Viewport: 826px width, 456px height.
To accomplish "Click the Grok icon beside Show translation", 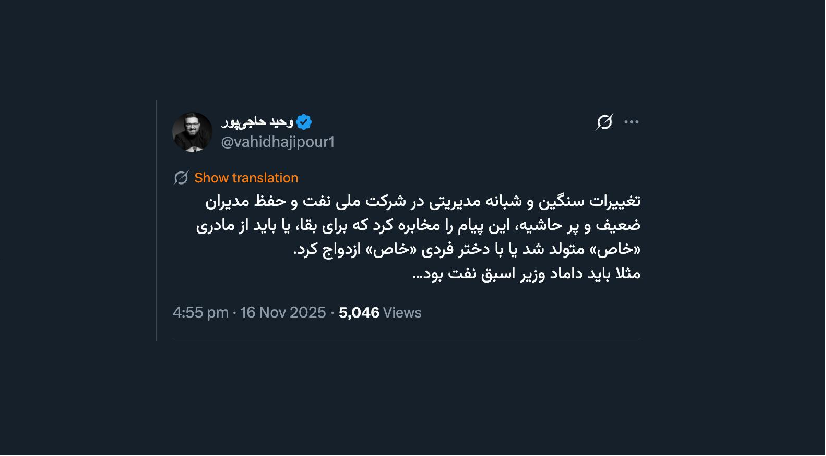I will point(181,178).
